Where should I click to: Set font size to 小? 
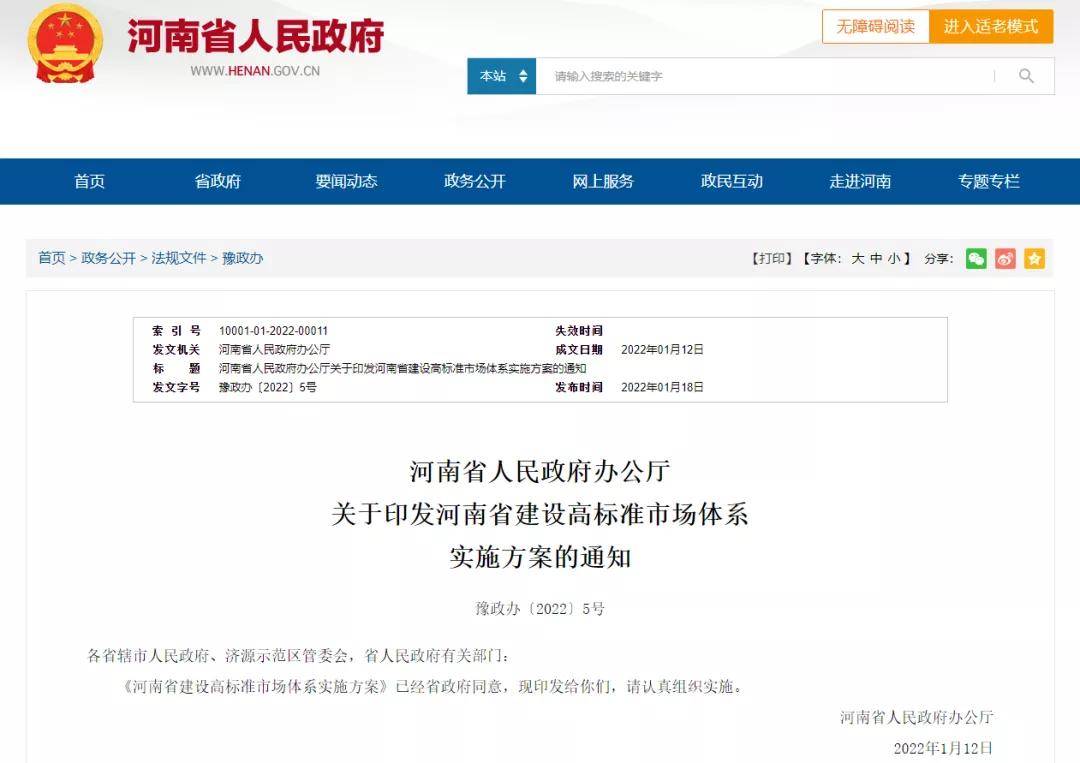click(894, 259)
